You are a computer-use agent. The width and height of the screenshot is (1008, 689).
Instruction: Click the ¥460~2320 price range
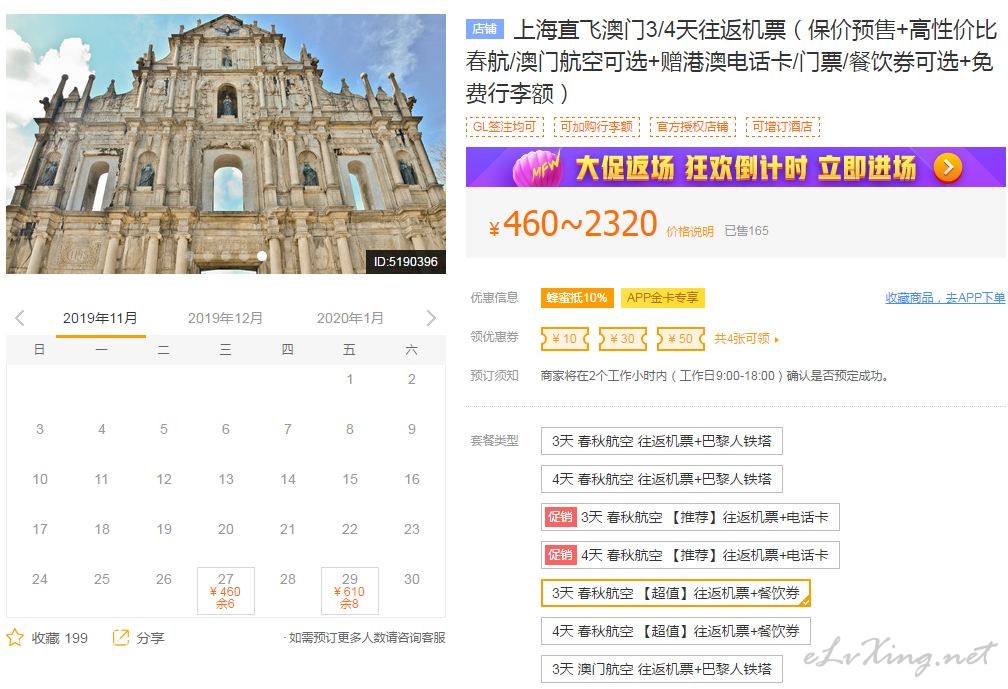pos(573,224)
